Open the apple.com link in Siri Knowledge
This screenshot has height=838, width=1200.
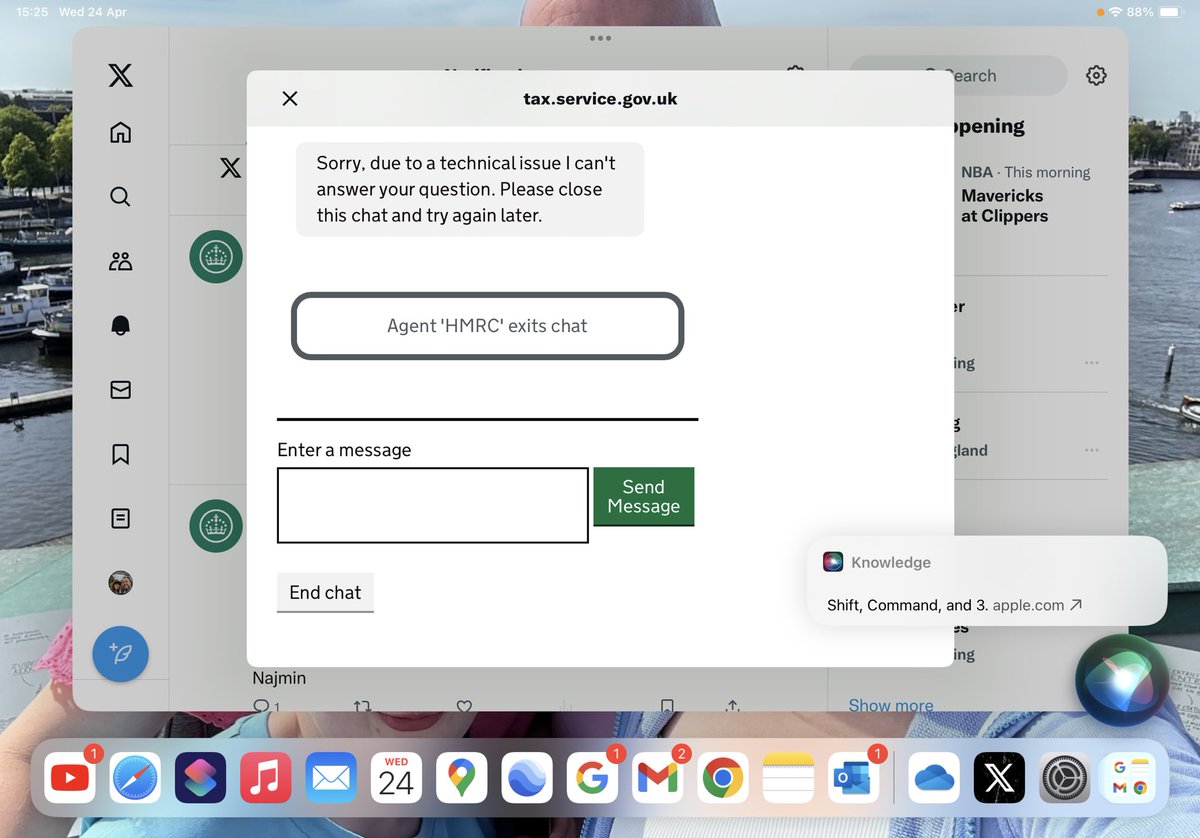pyautogui.click(x=1037, y=605)
